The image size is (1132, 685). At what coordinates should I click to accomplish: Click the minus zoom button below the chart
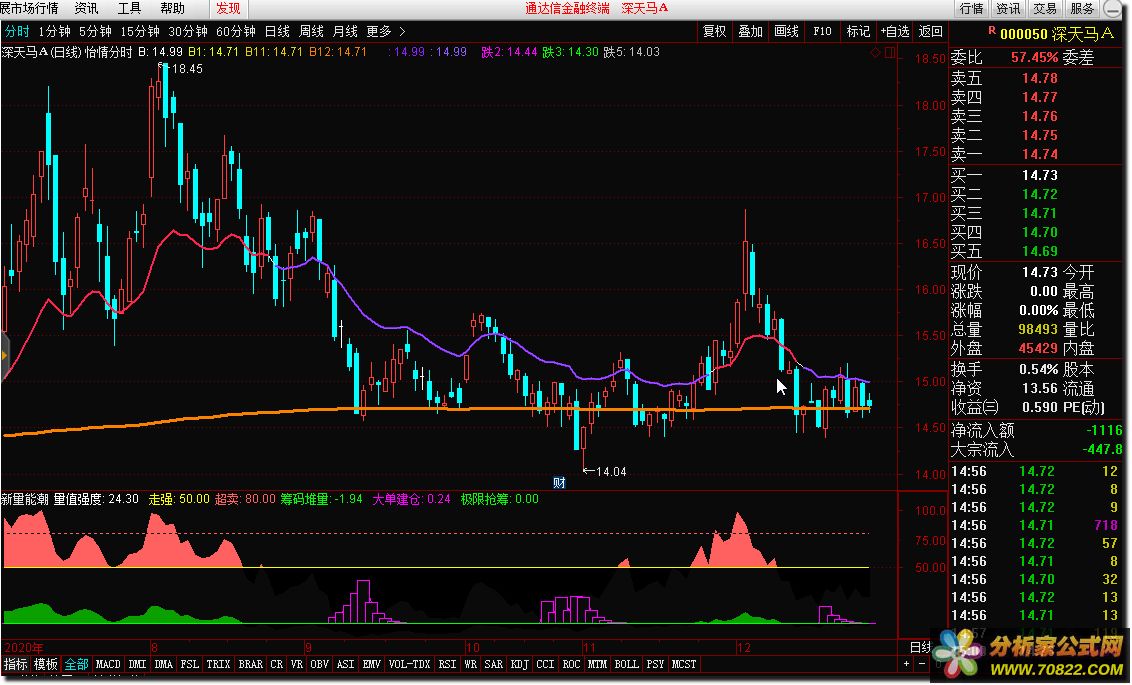point(920,664)
